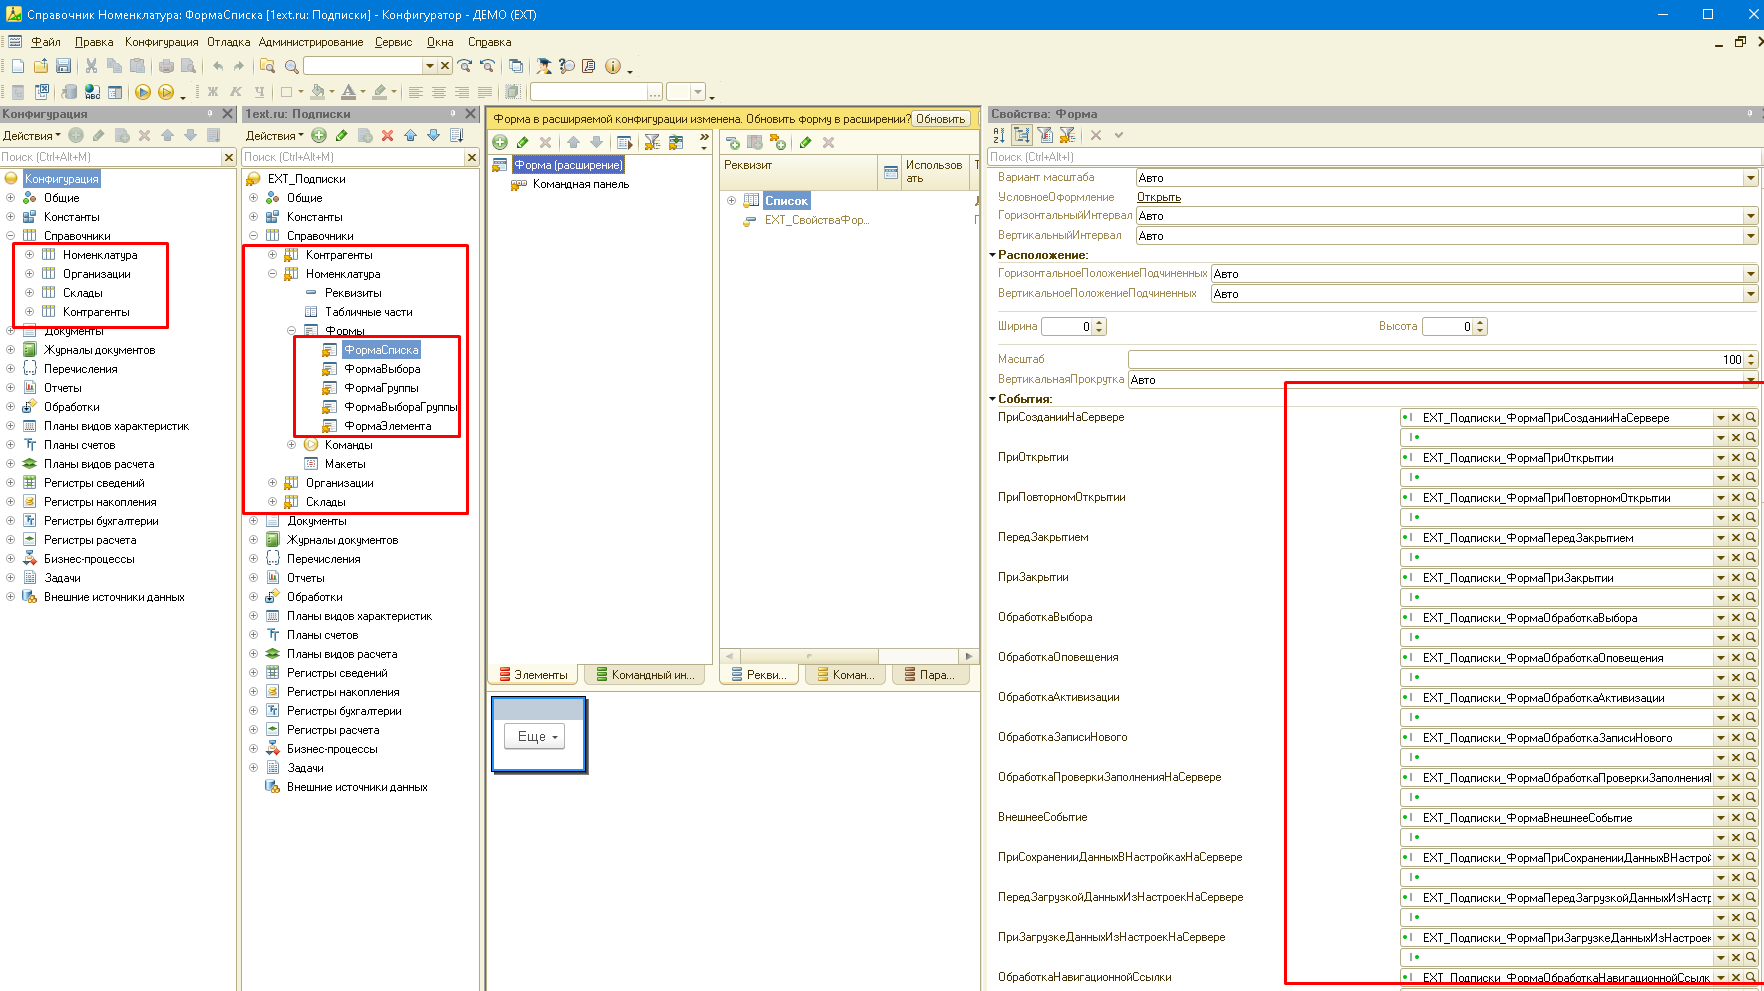
Task: Open ПриЗакрытии handler dropdown arrow
Action: pos(1721,577)
